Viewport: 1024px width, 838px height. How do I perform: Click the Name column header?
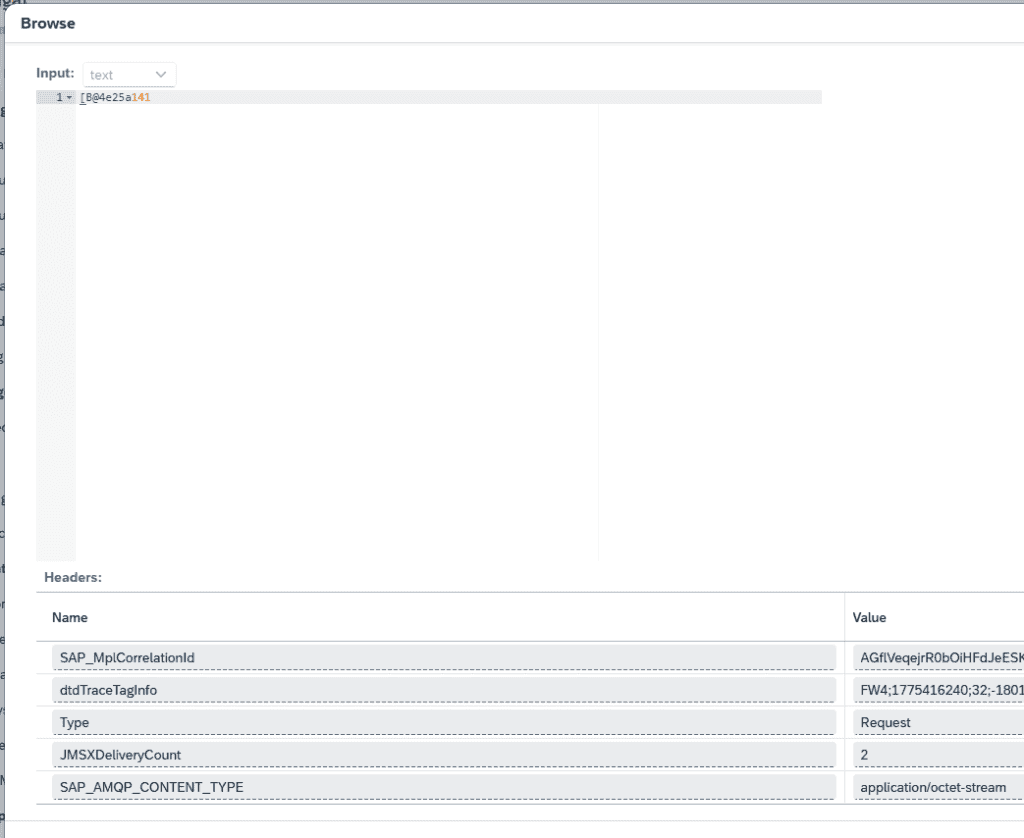click(70, 617)
